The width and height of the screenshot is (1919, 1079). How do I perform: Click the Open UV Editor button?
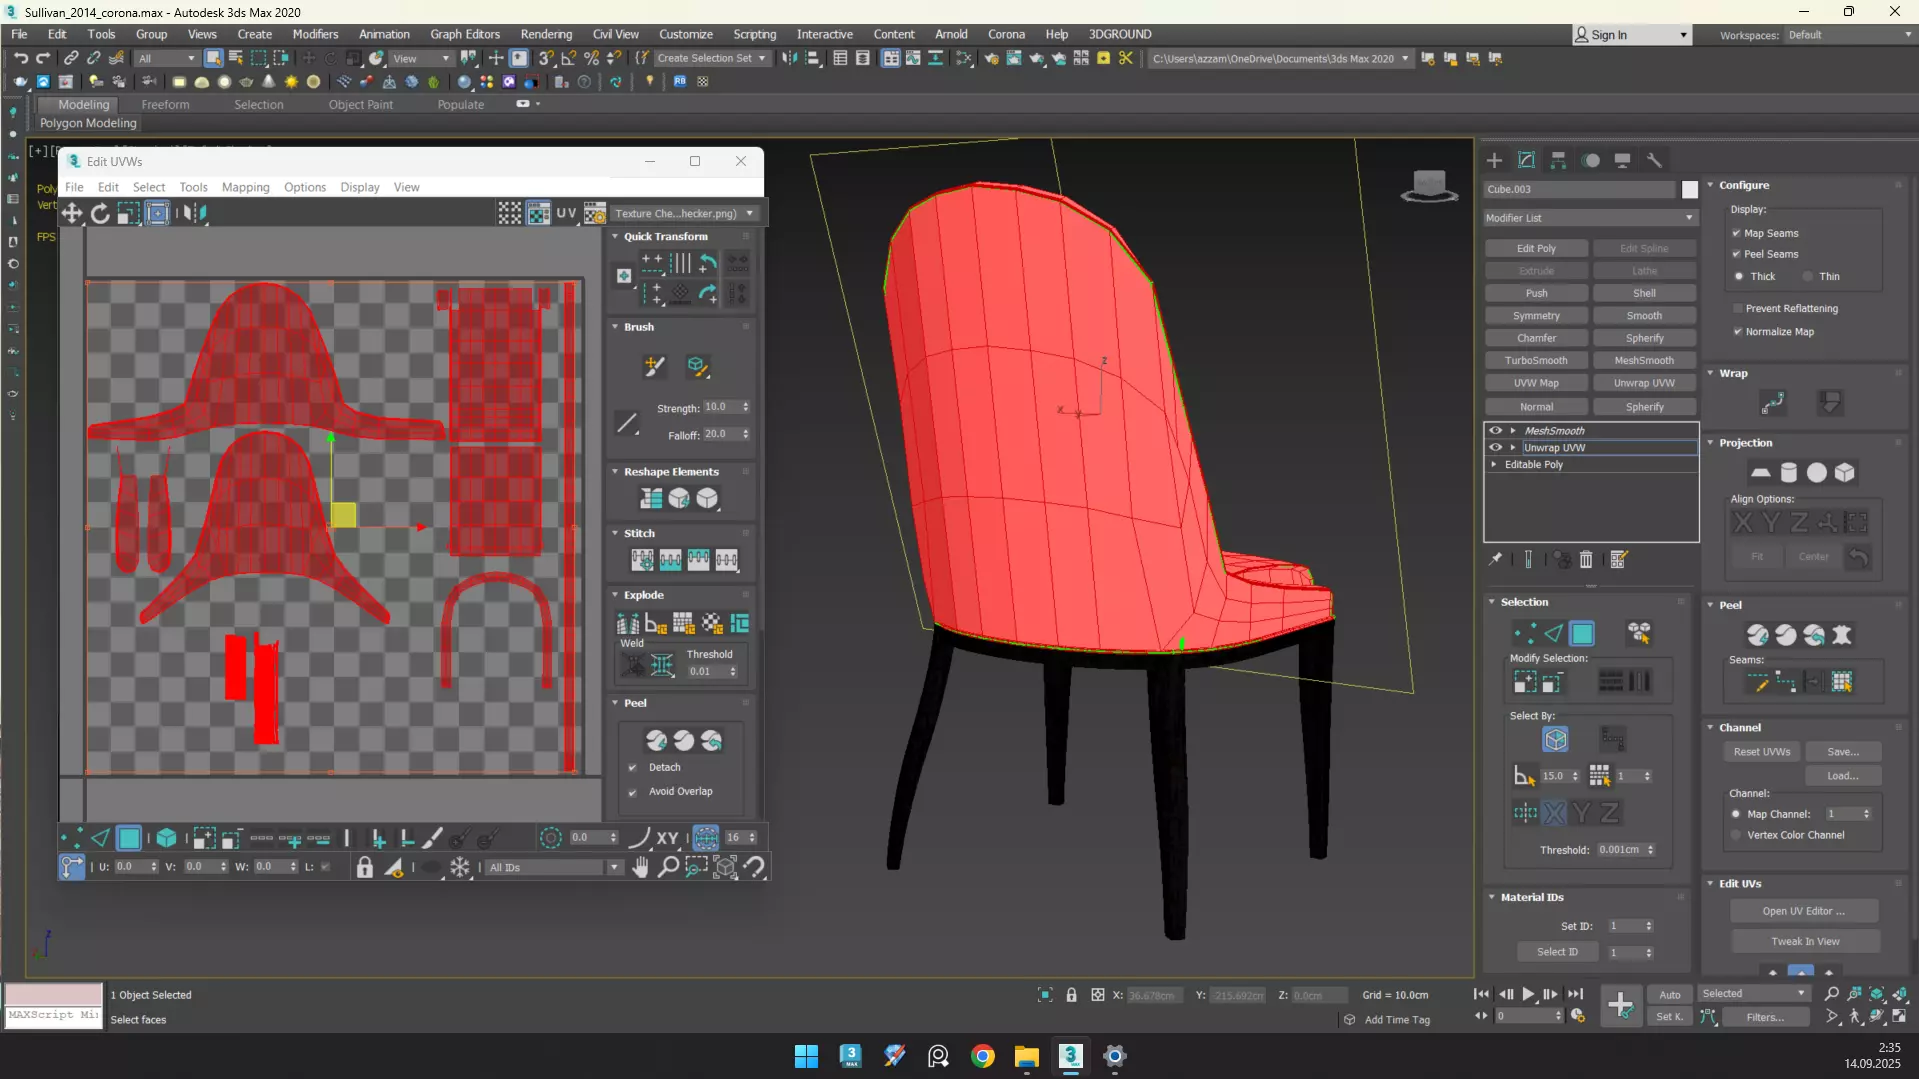tap(1803, 911)
